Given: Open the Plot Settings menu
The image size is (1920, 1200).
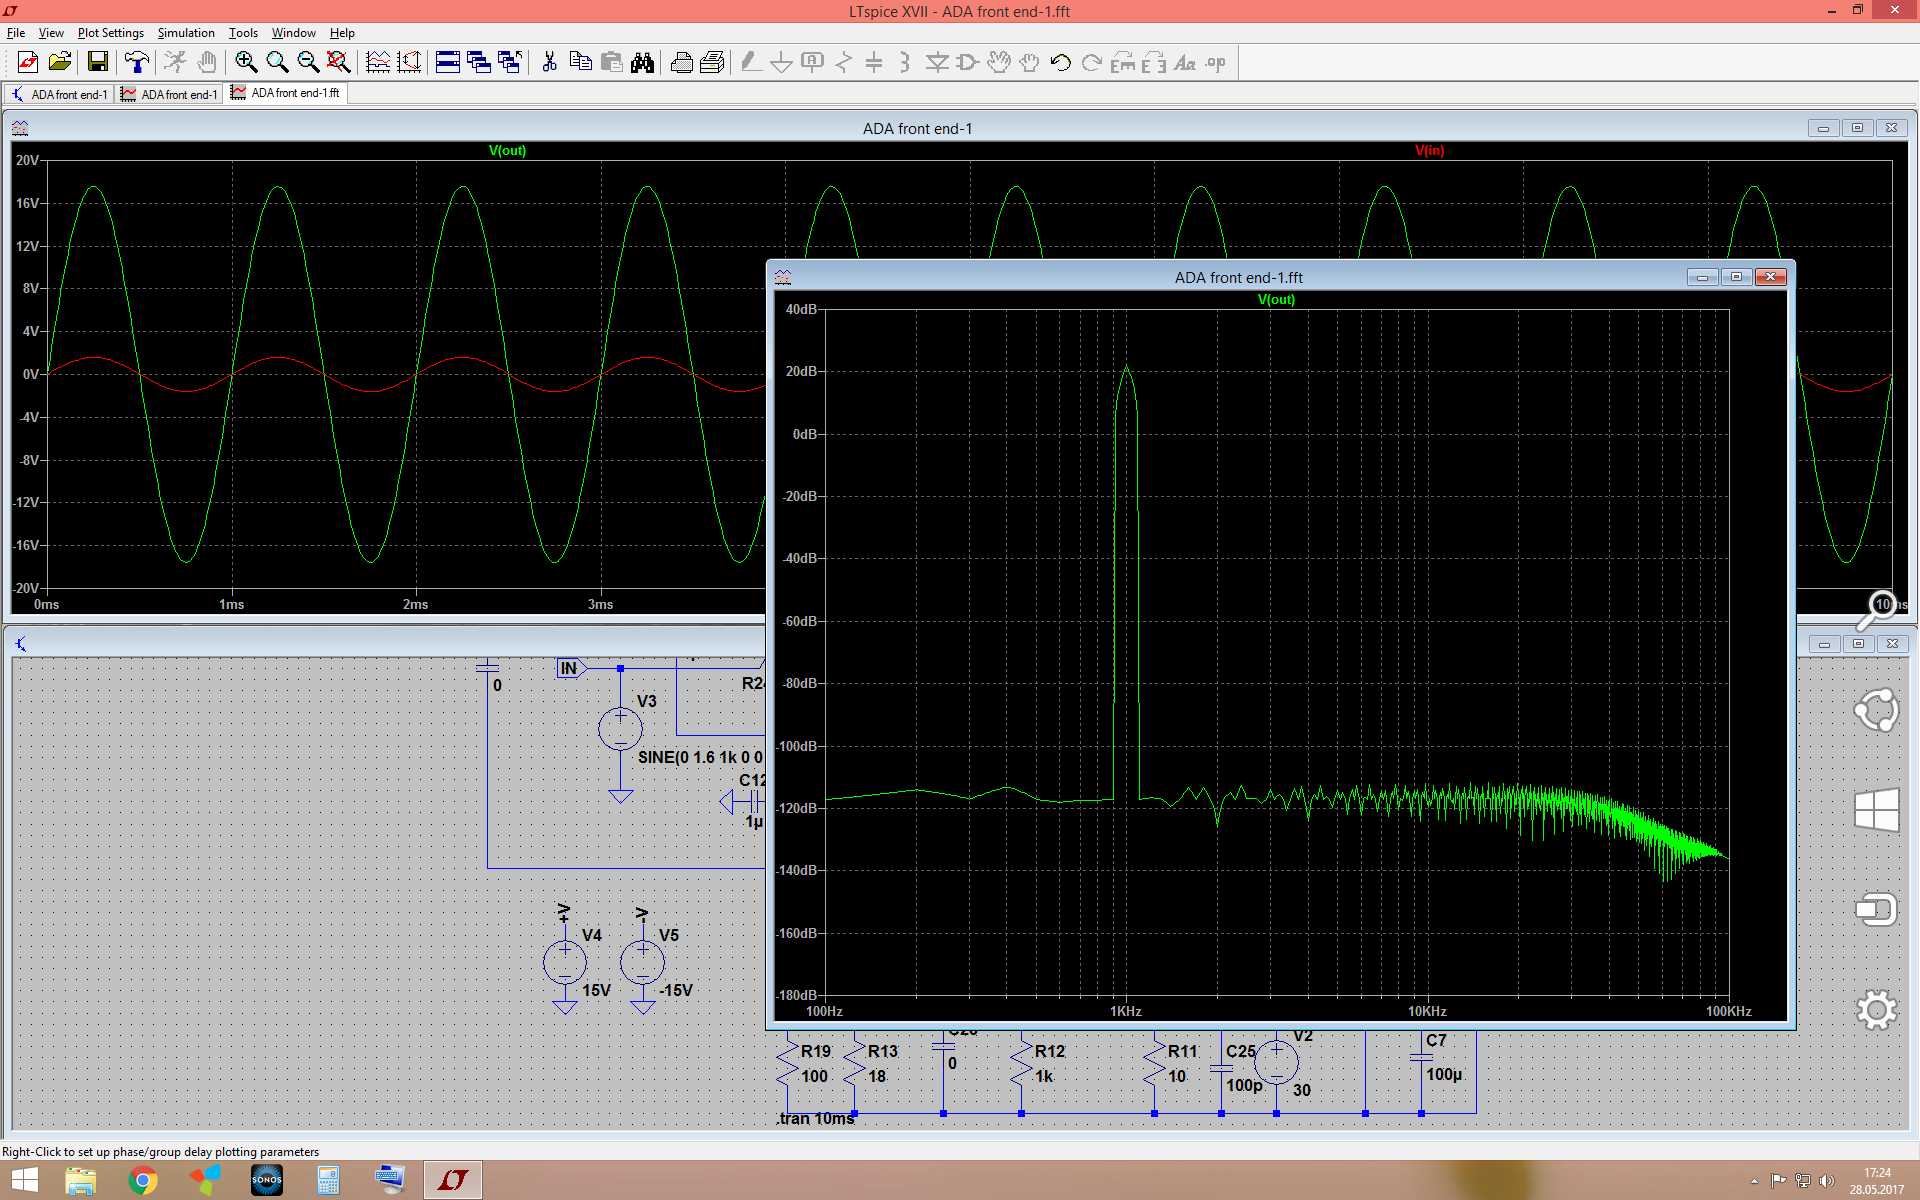Looking at the screenshot, I should point(111,33).
